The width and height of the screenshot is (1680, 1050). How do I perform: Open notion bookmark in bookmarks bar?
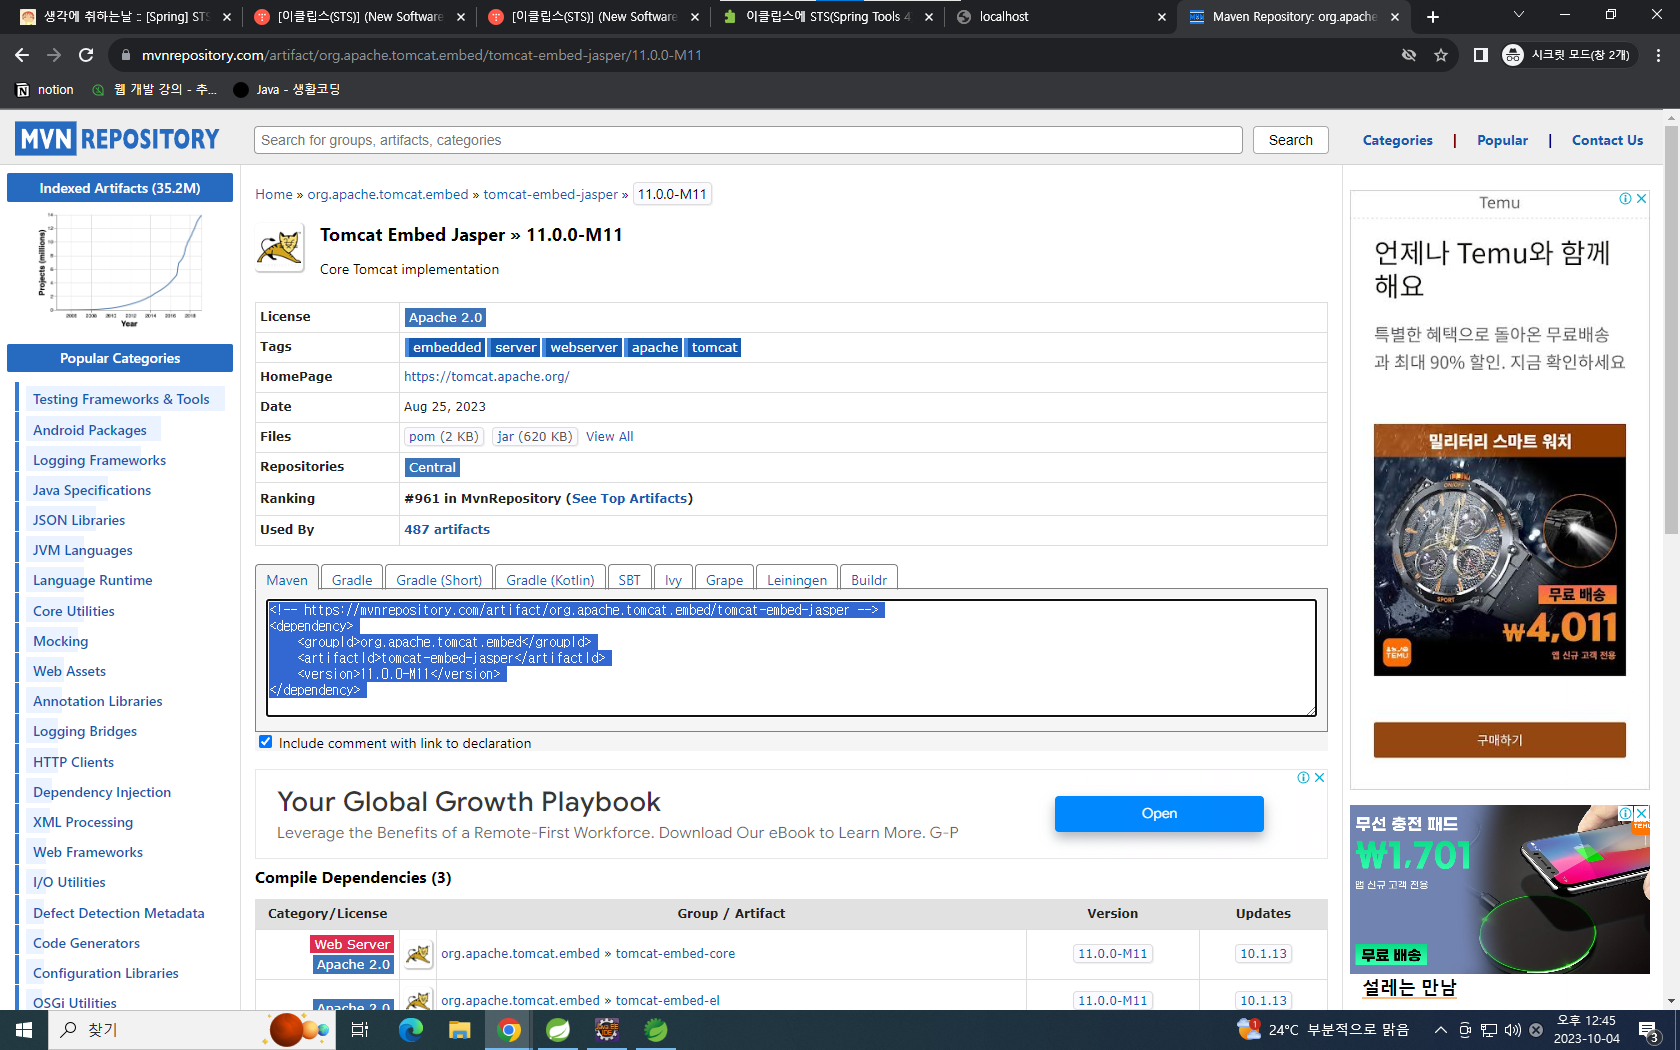coord(45,90)
